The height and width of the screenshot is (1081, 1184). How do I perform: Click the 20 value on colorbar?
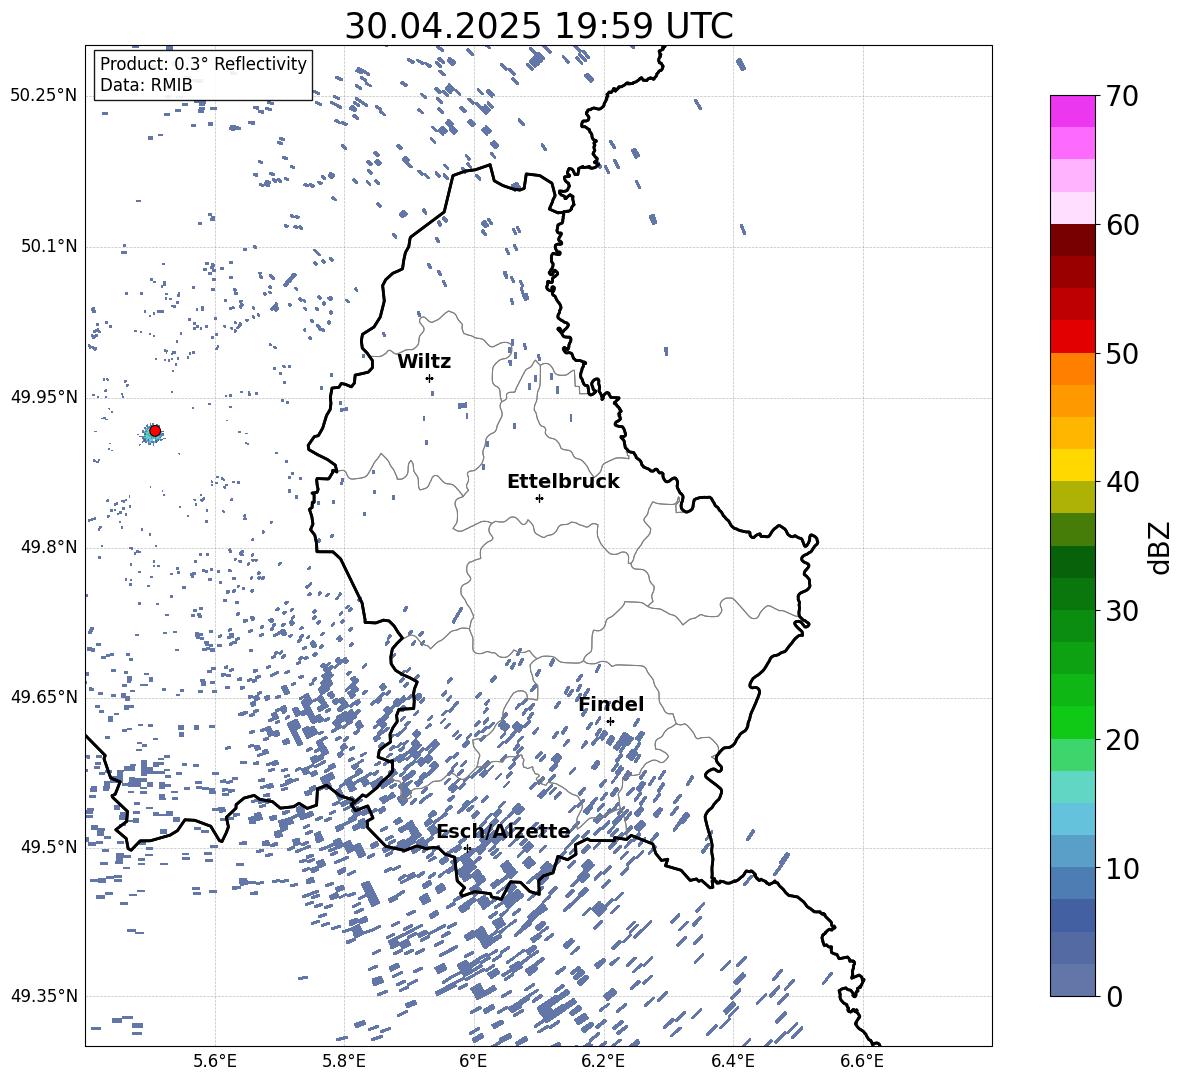click(x=1122, y=739)
